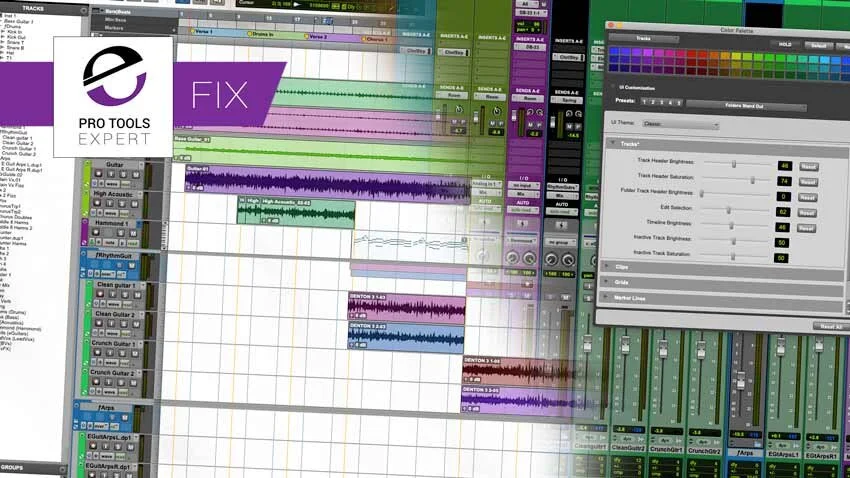
Task: Pick the yellow swatch in top palette row
Action: 736,55
